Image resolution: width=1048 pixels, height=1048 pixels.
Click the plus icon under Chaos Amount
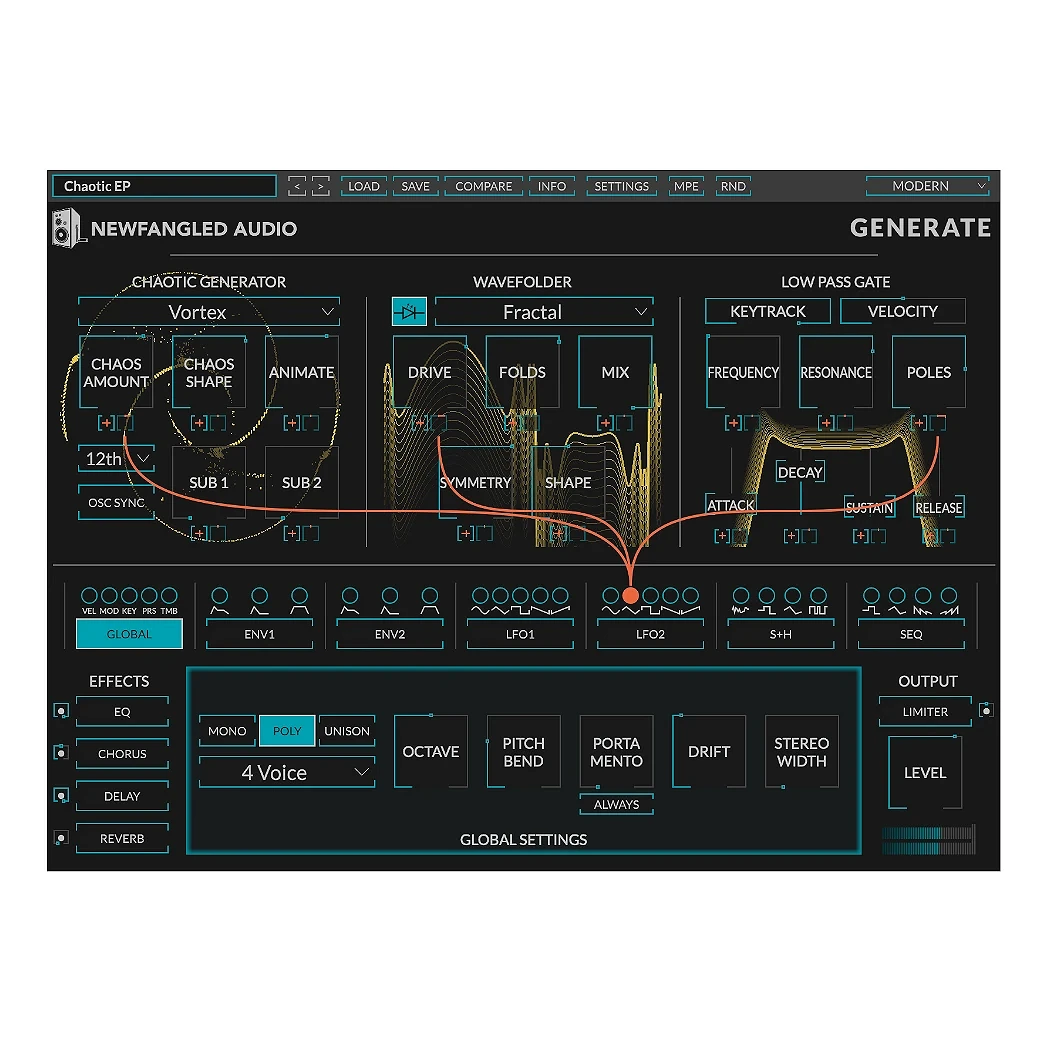point(106,423)
